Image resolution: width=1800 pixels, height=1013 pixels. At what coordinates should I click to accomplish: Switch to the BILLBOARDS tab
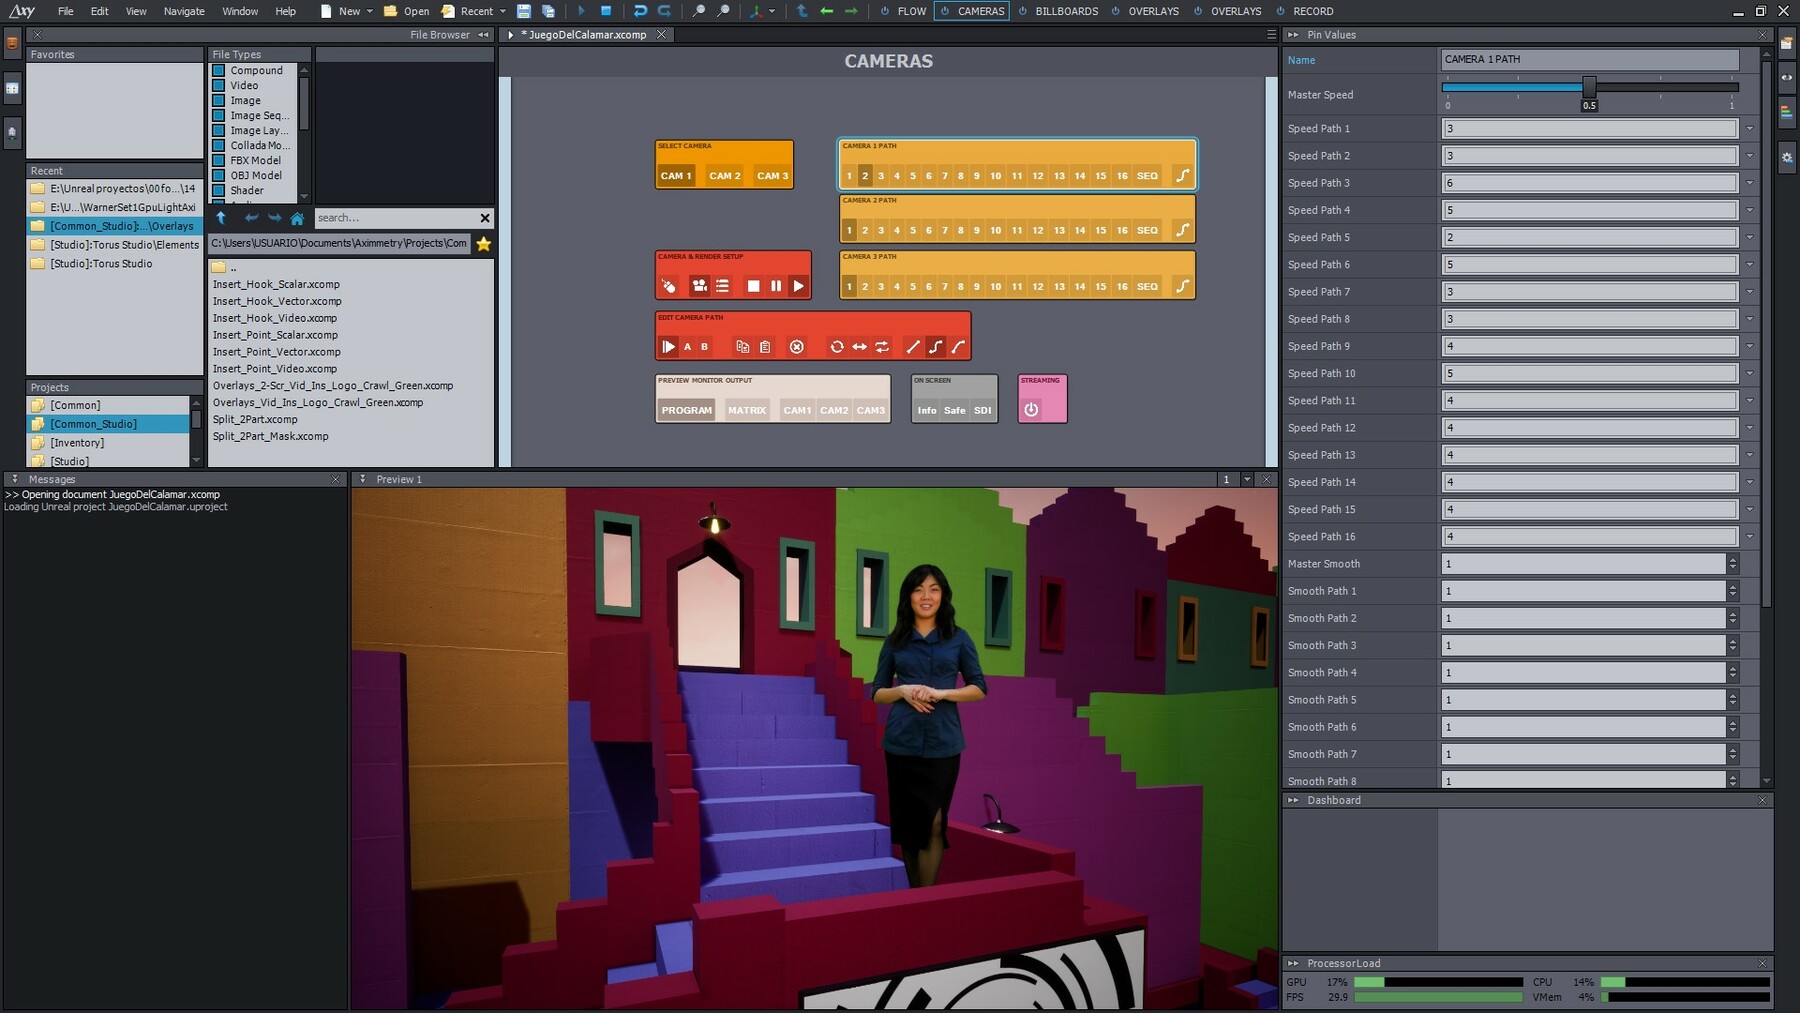1065,11
